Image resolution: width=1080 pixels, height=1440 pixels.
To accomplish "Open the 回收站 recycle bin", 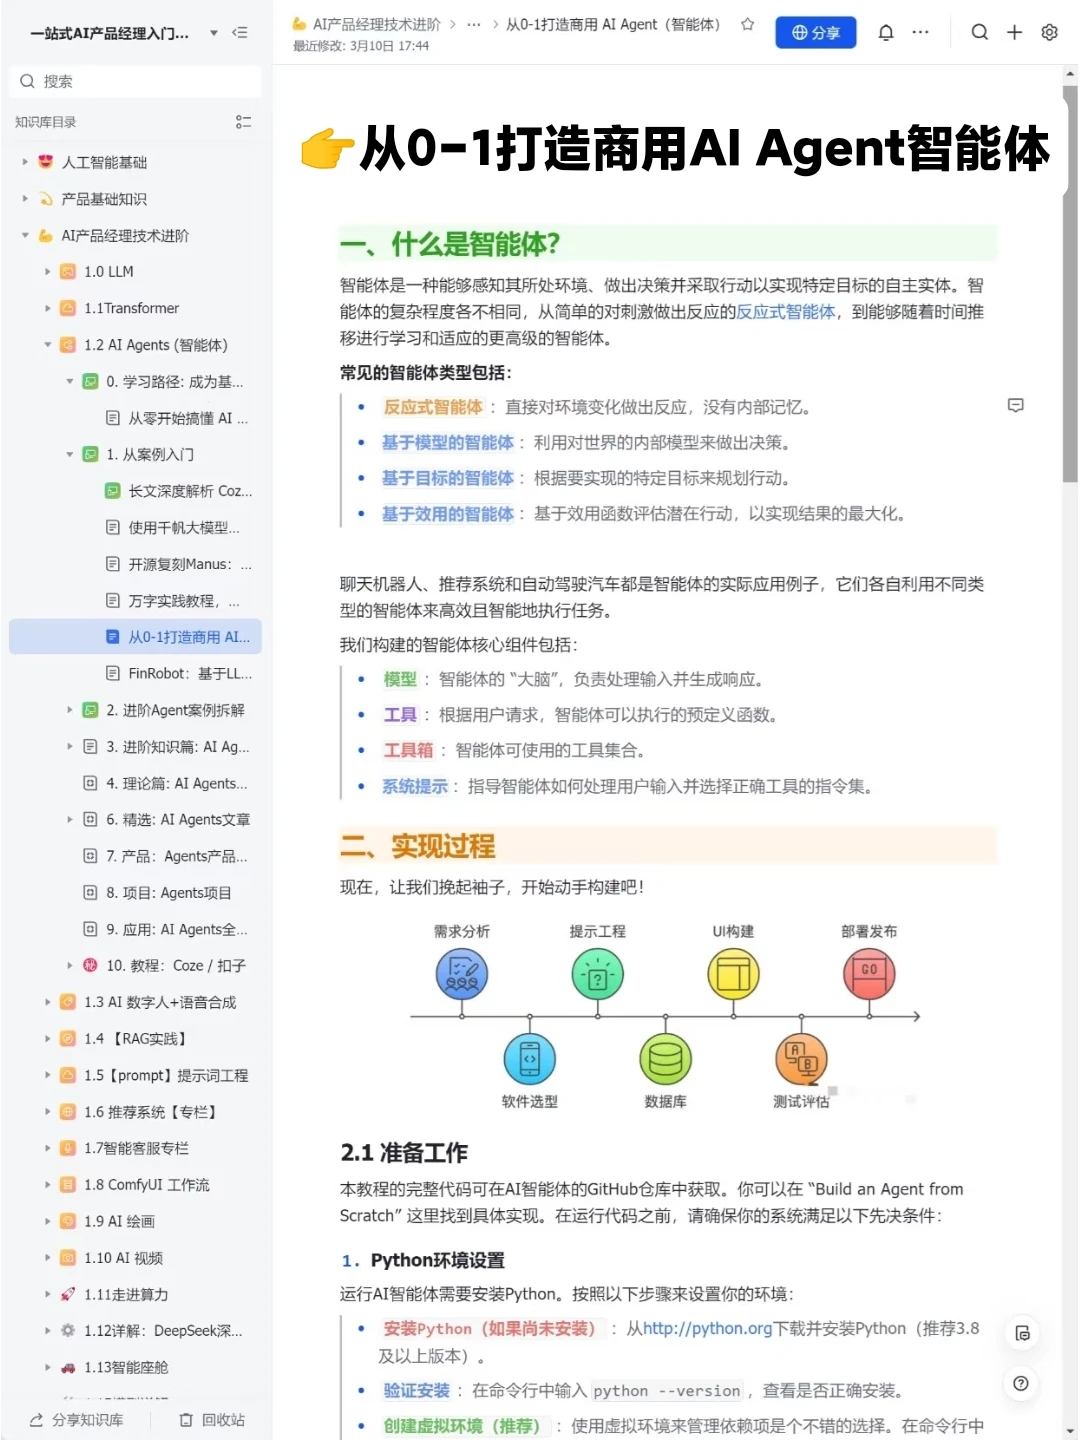I will (x=212, y=1420).
